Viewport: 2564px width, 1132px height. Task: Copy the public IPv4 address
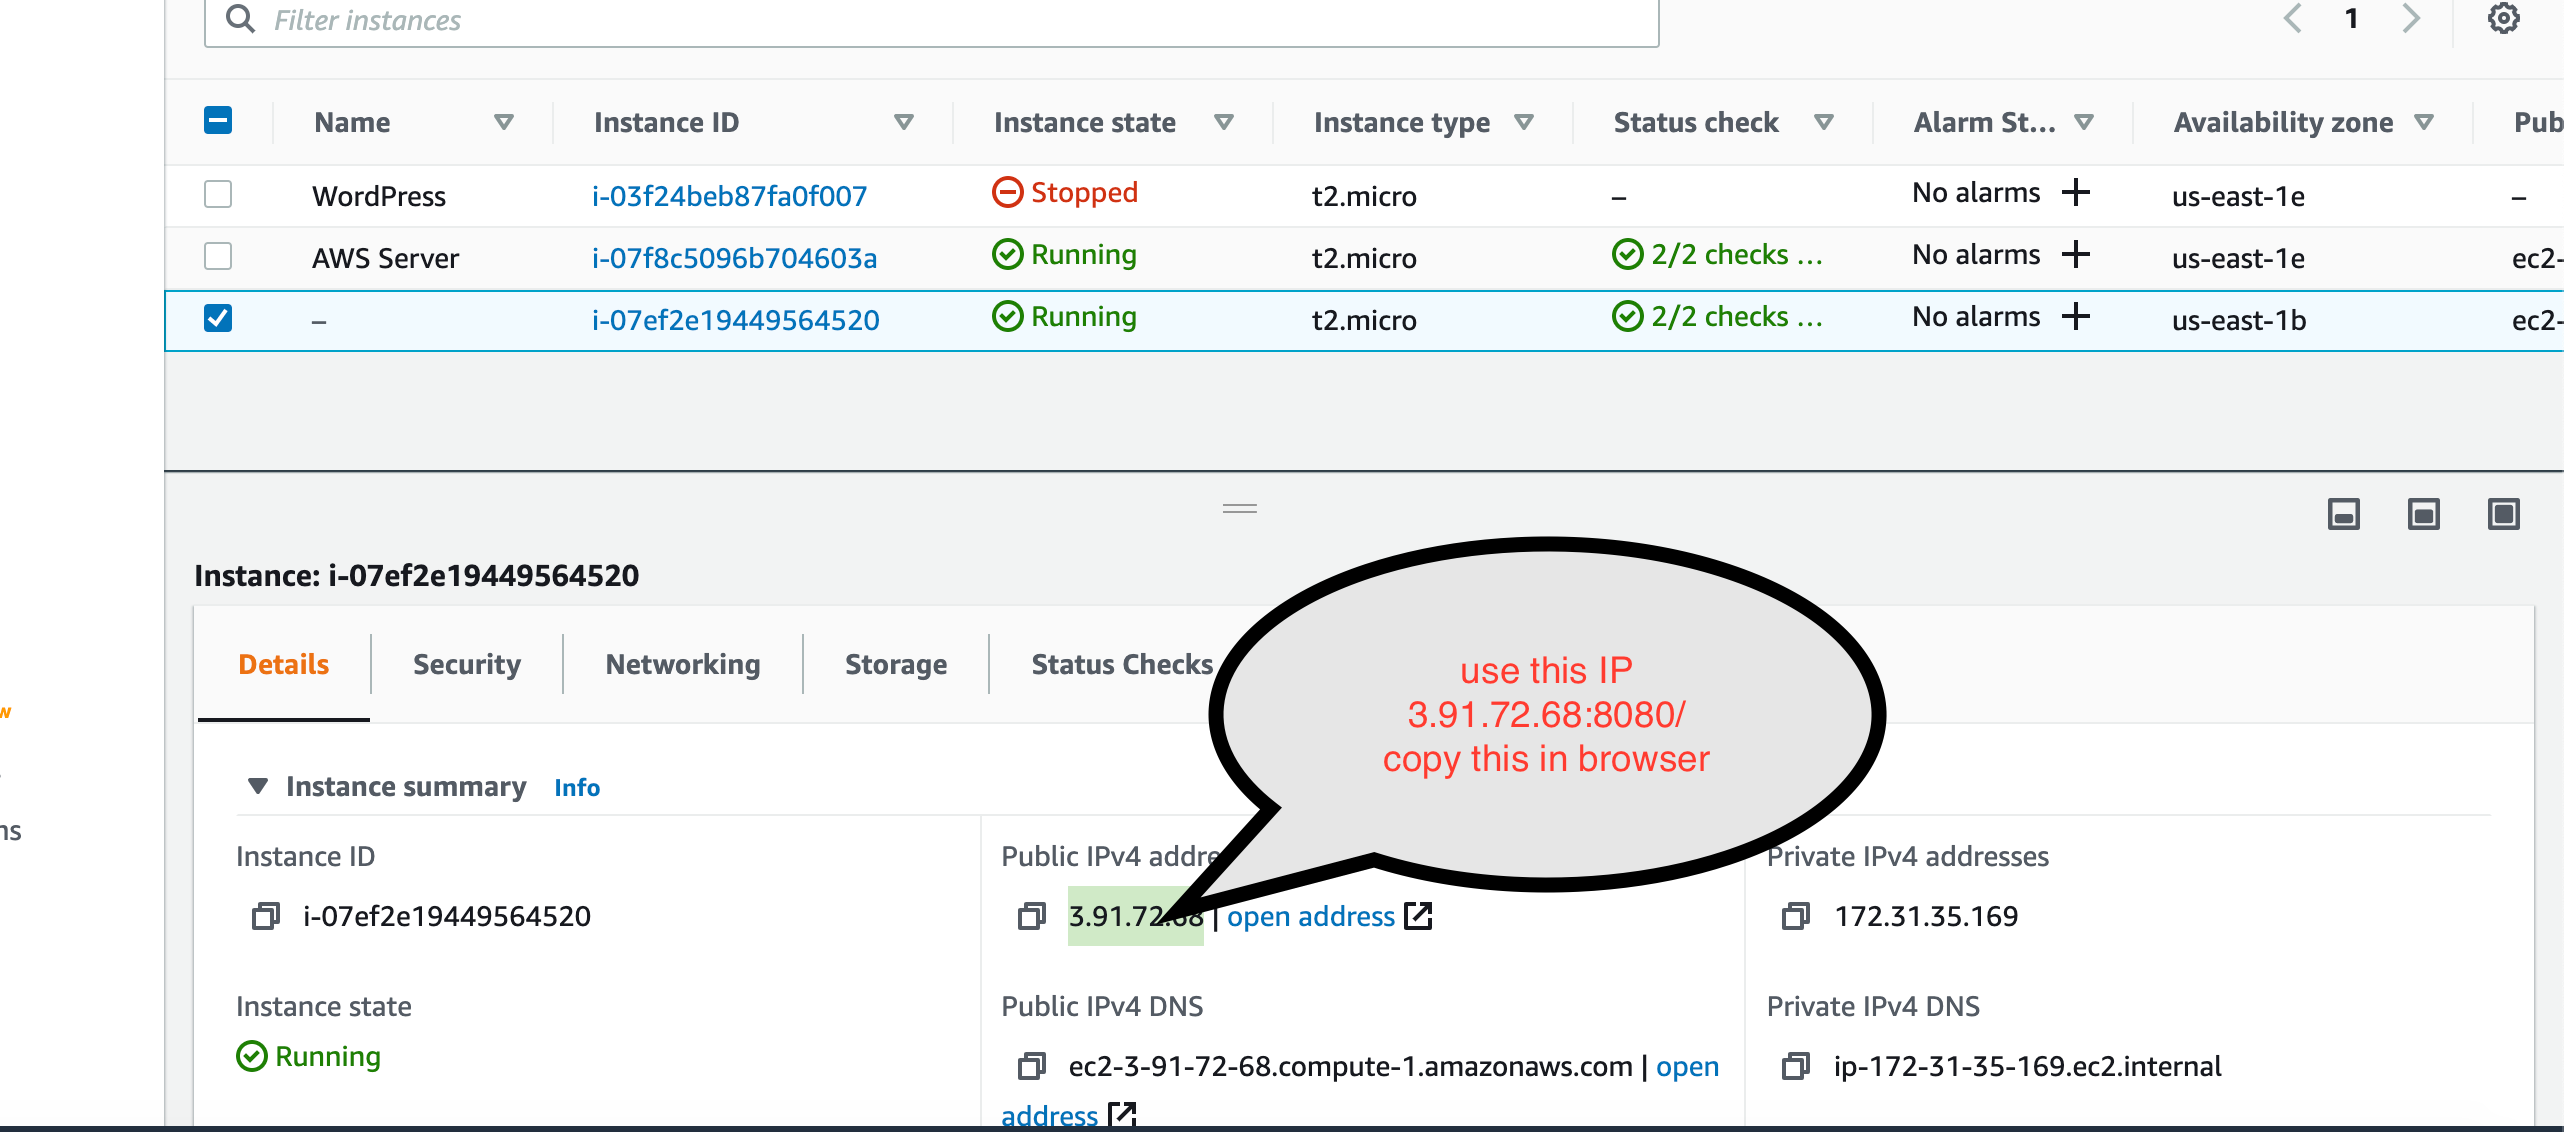pos(1031,916)
